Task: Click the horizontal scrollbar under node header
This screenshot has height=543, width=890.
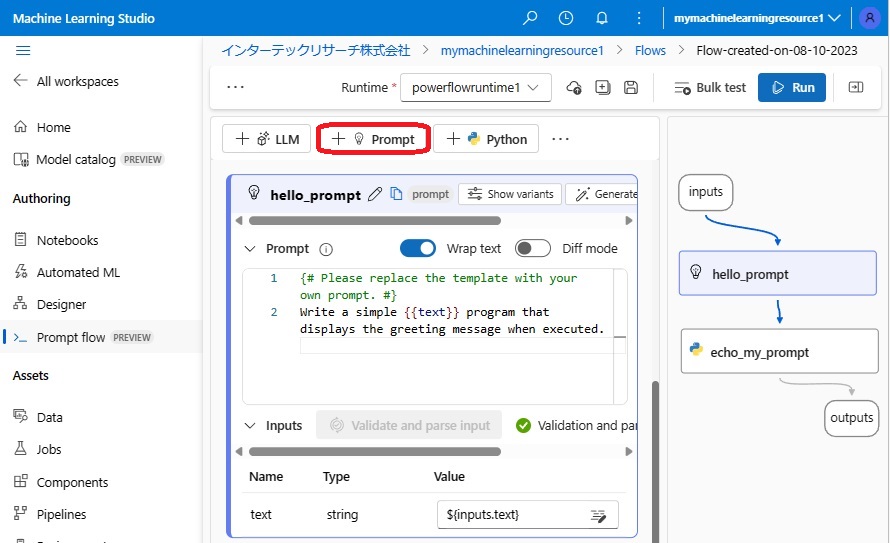Action: [x=375, y=220]
